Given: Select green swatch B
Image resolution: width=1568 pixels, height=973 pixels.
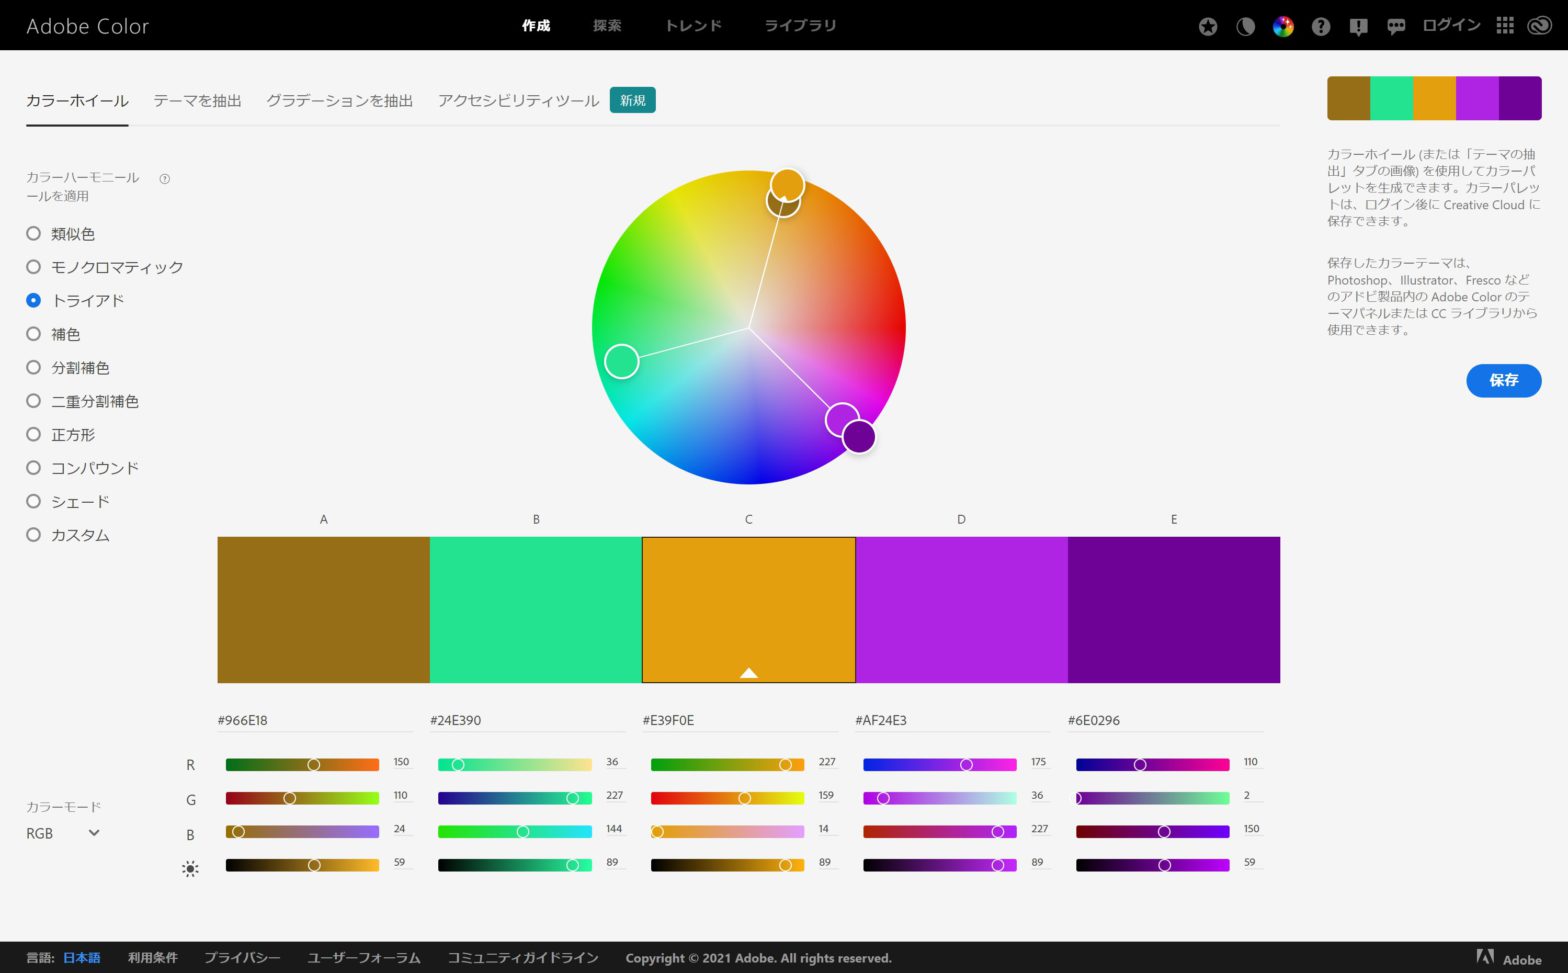Looking at the screenshot, I should click(x=536, y=610).
